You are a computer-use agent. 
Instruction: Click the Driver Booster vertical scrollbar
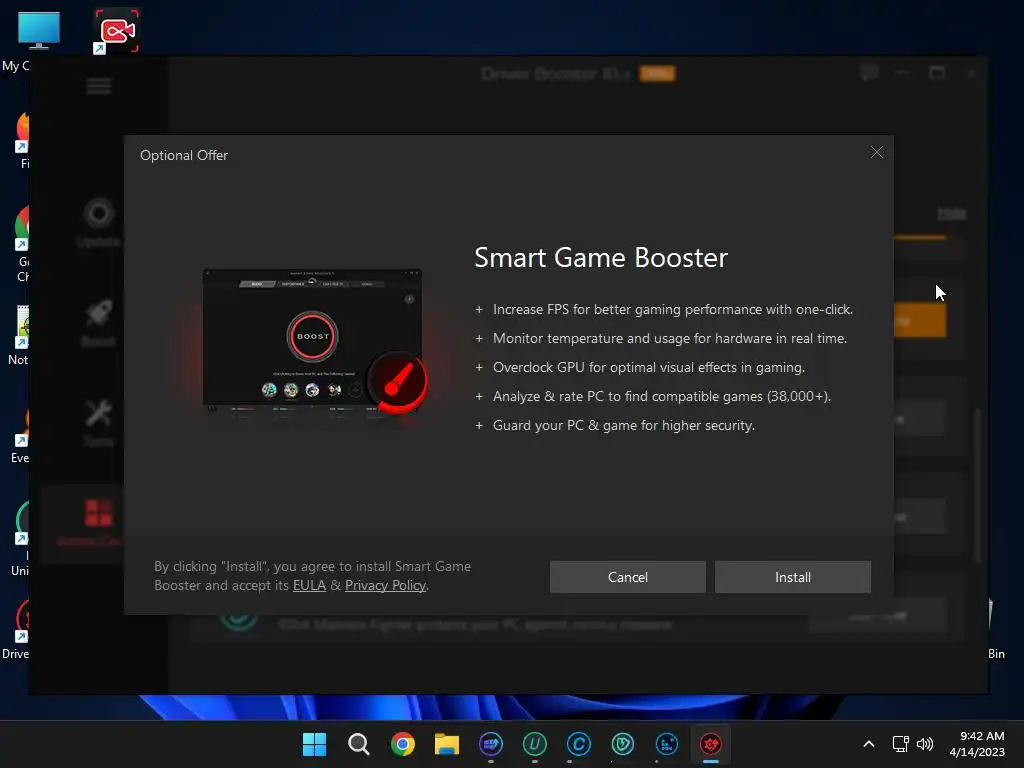pos(978,485)
